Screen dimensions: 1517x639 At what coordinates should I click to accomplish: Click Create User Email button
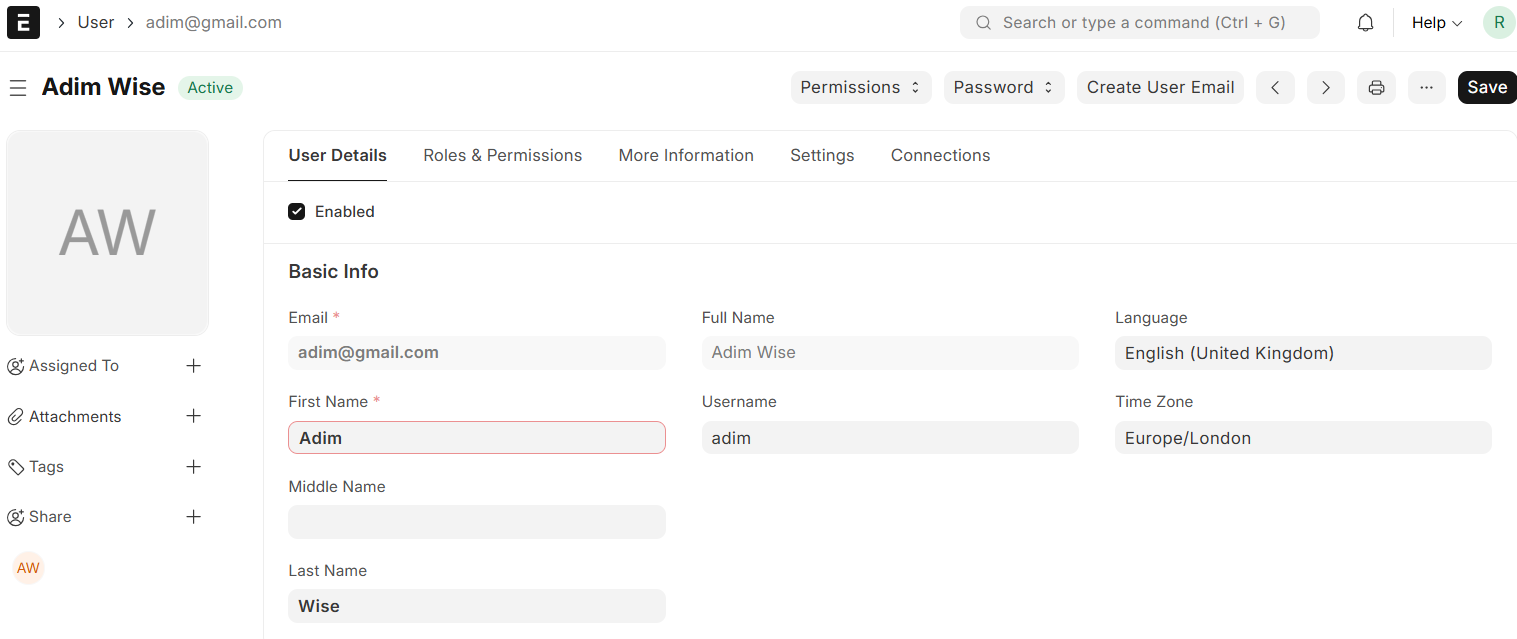pyautogui.click(x=1160, y=88)
